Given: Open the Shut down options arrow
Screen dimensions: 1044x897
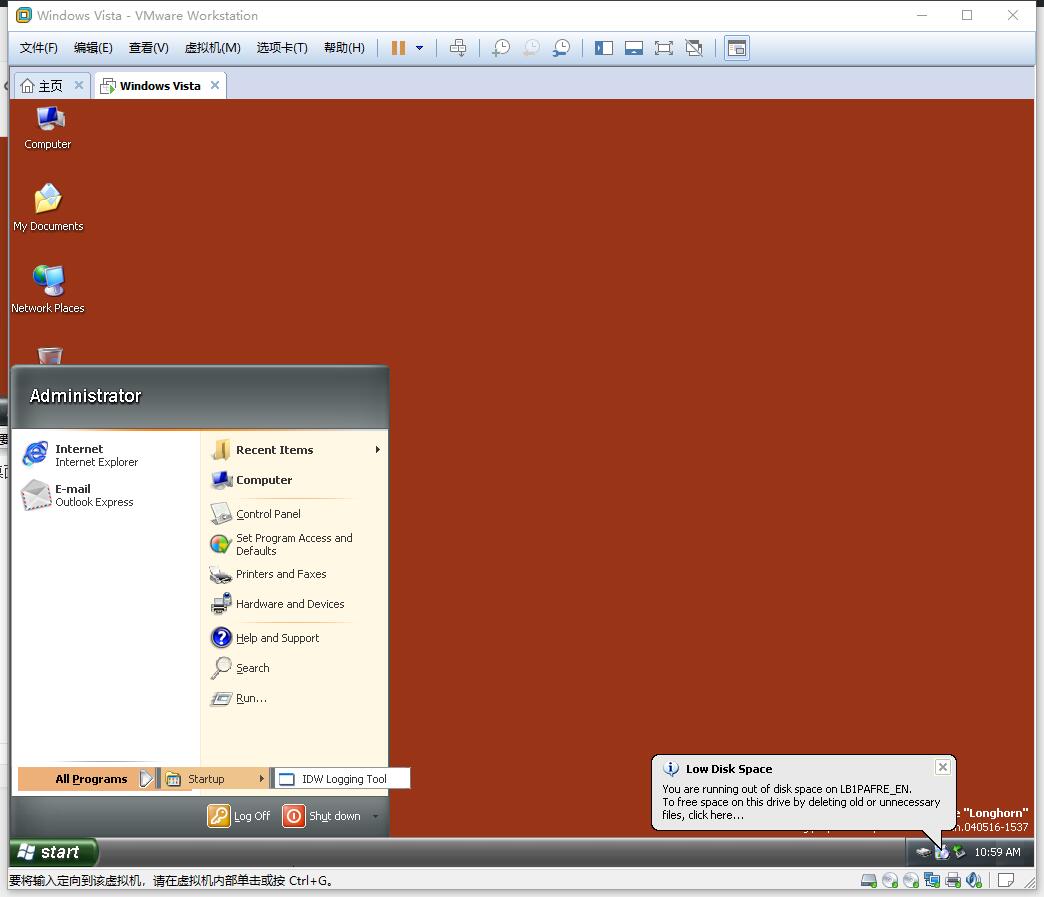Looking at the screenshot, I should [375, 816].
